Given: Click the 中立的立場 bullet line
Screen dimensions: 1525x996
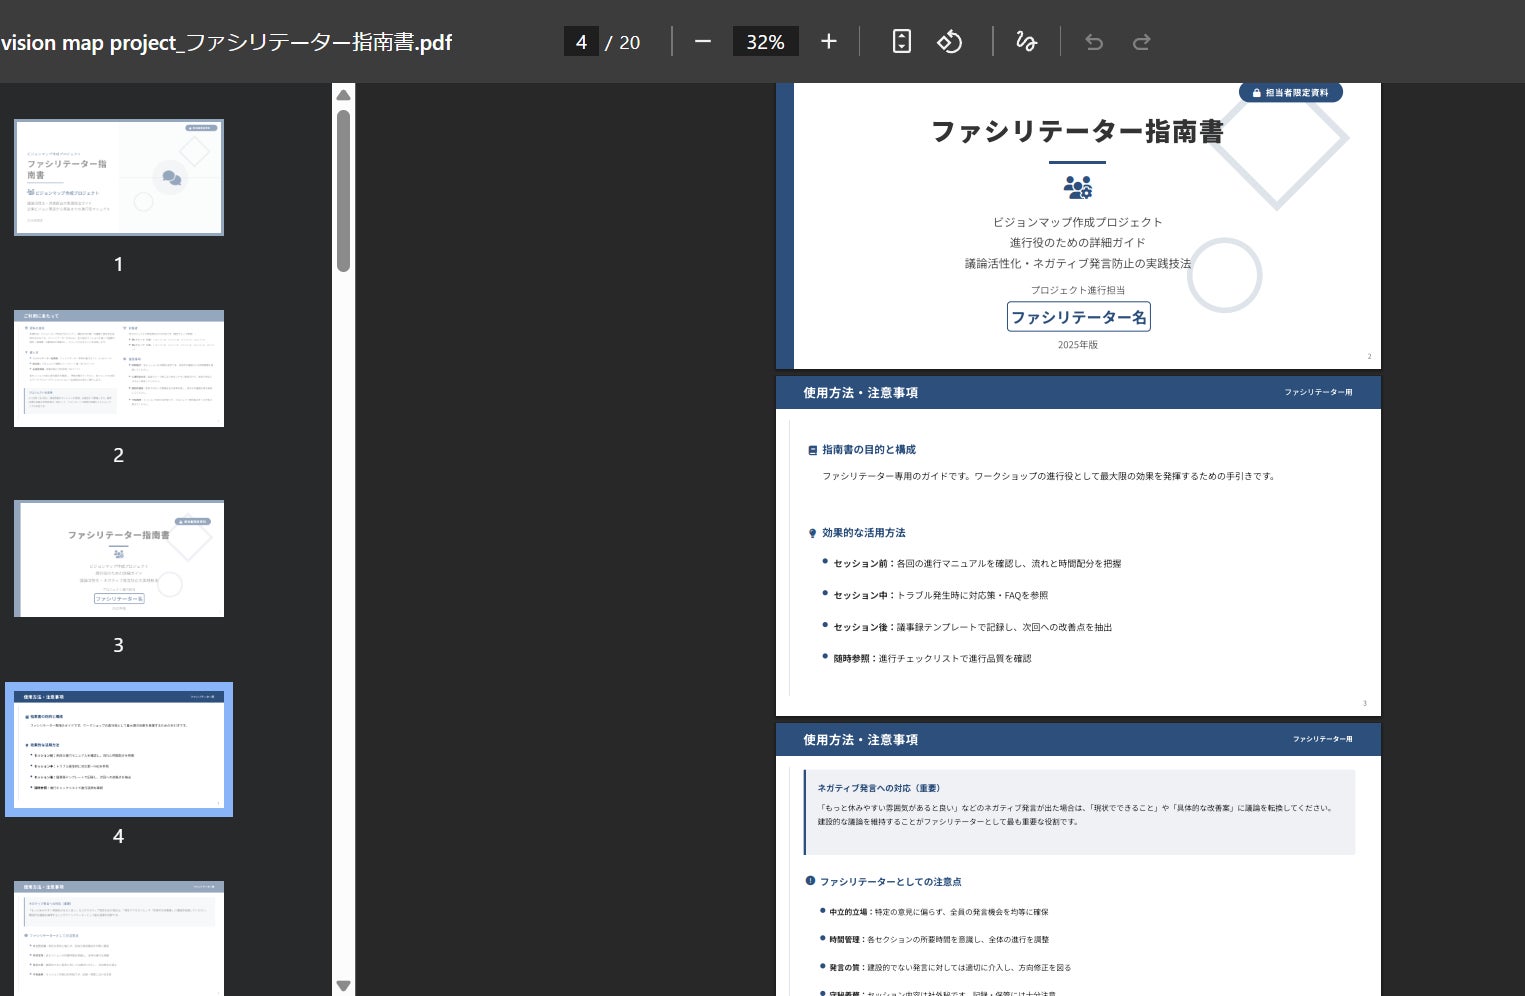Looking at the screenshot, I should coord(938,912).
